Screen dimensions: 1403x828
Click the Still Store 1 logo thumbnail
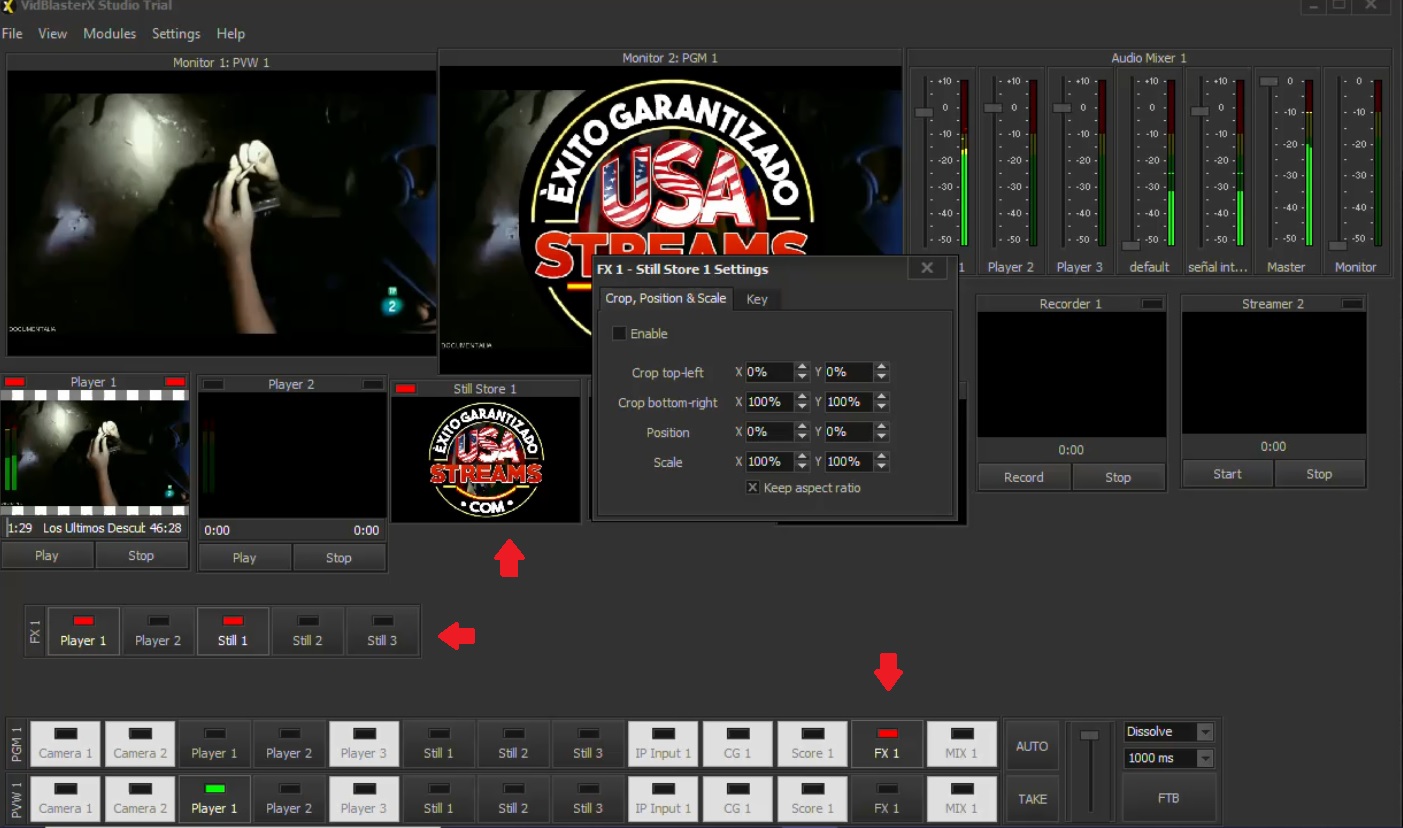486,459
